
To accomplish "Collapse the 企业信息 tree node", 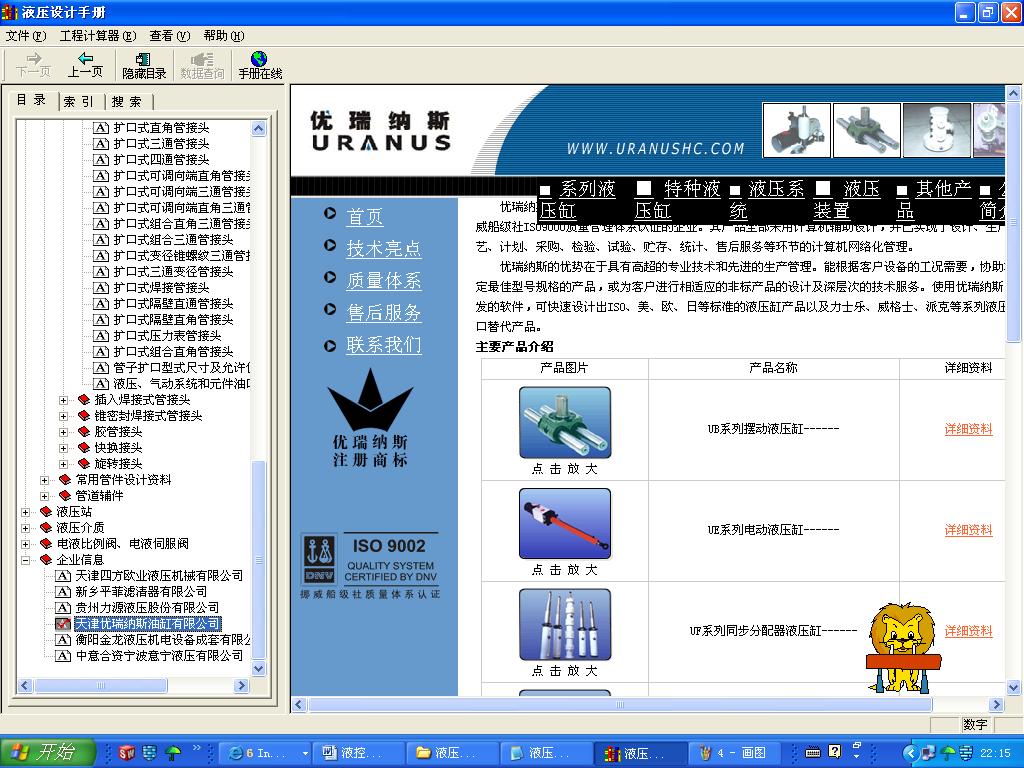I will coord(25,560).
